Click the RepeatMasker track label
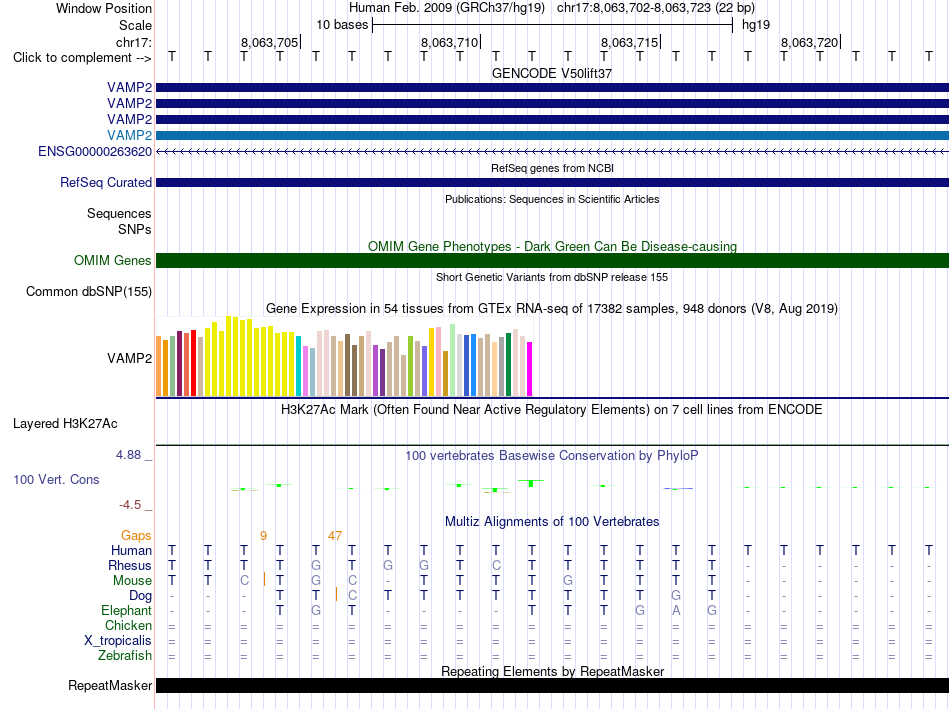Screen dimensions: 950x709 [110, 685]
